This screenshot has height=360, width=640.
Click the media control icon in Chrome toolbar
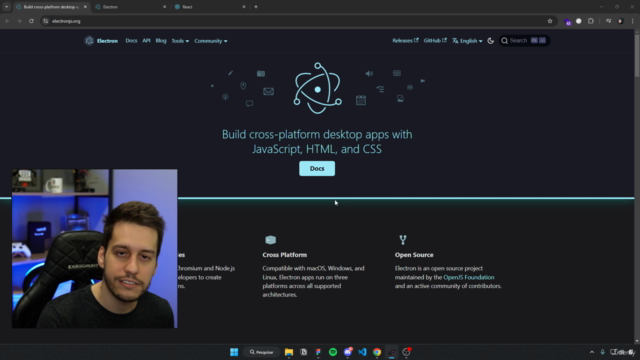pos(608,21)
